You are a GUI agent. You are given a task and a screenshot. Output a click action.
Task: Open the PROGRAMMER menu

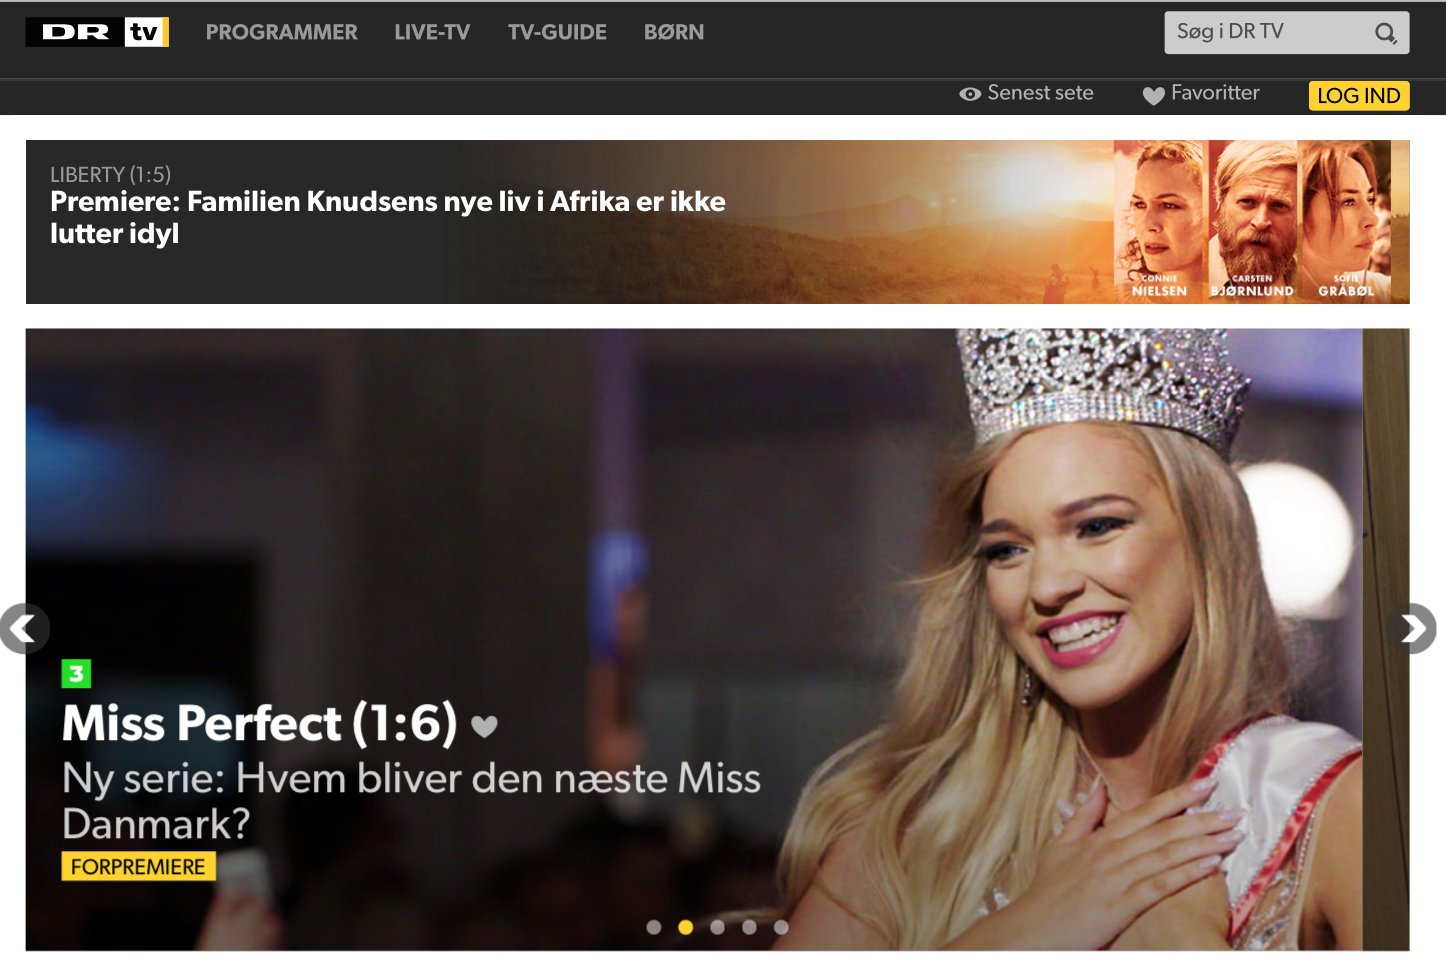(x=281, y=33)
